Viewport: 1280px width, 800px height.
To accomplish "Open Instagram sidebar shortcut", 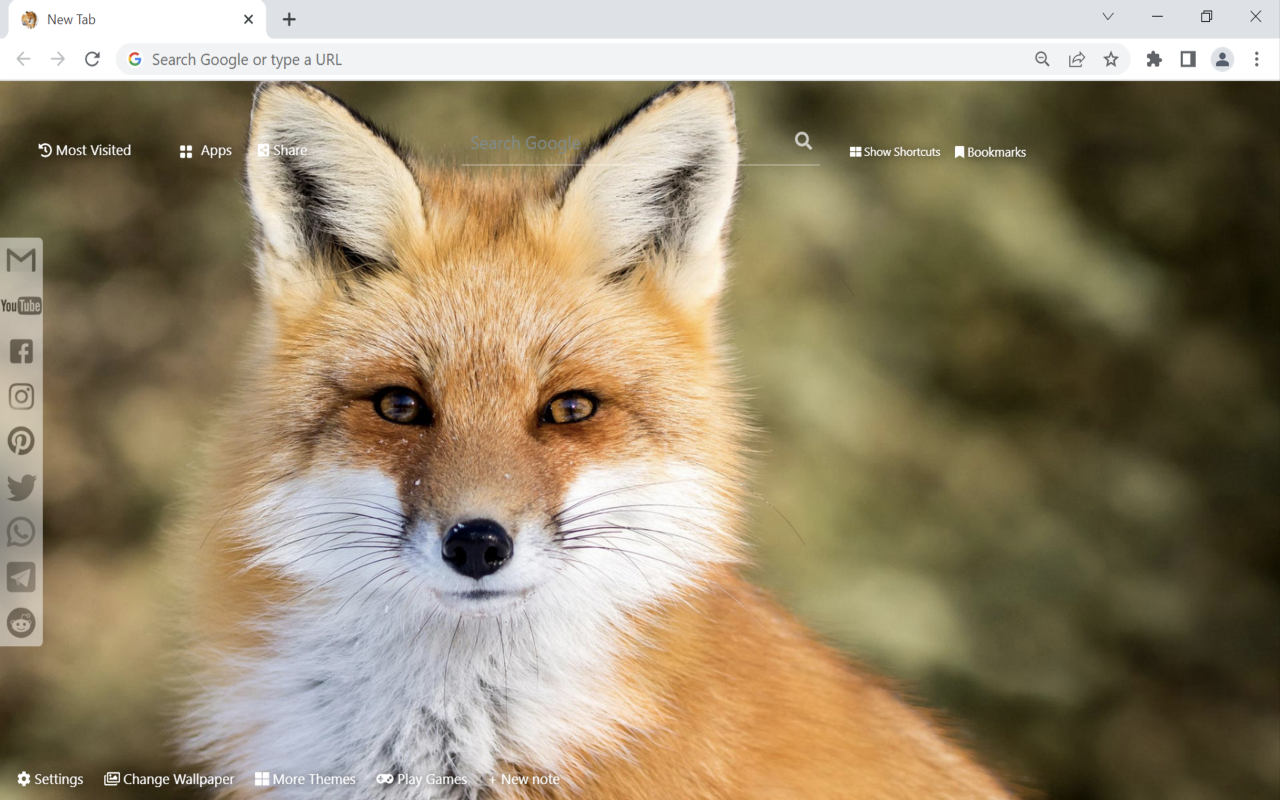I will [x=21, y=396].
